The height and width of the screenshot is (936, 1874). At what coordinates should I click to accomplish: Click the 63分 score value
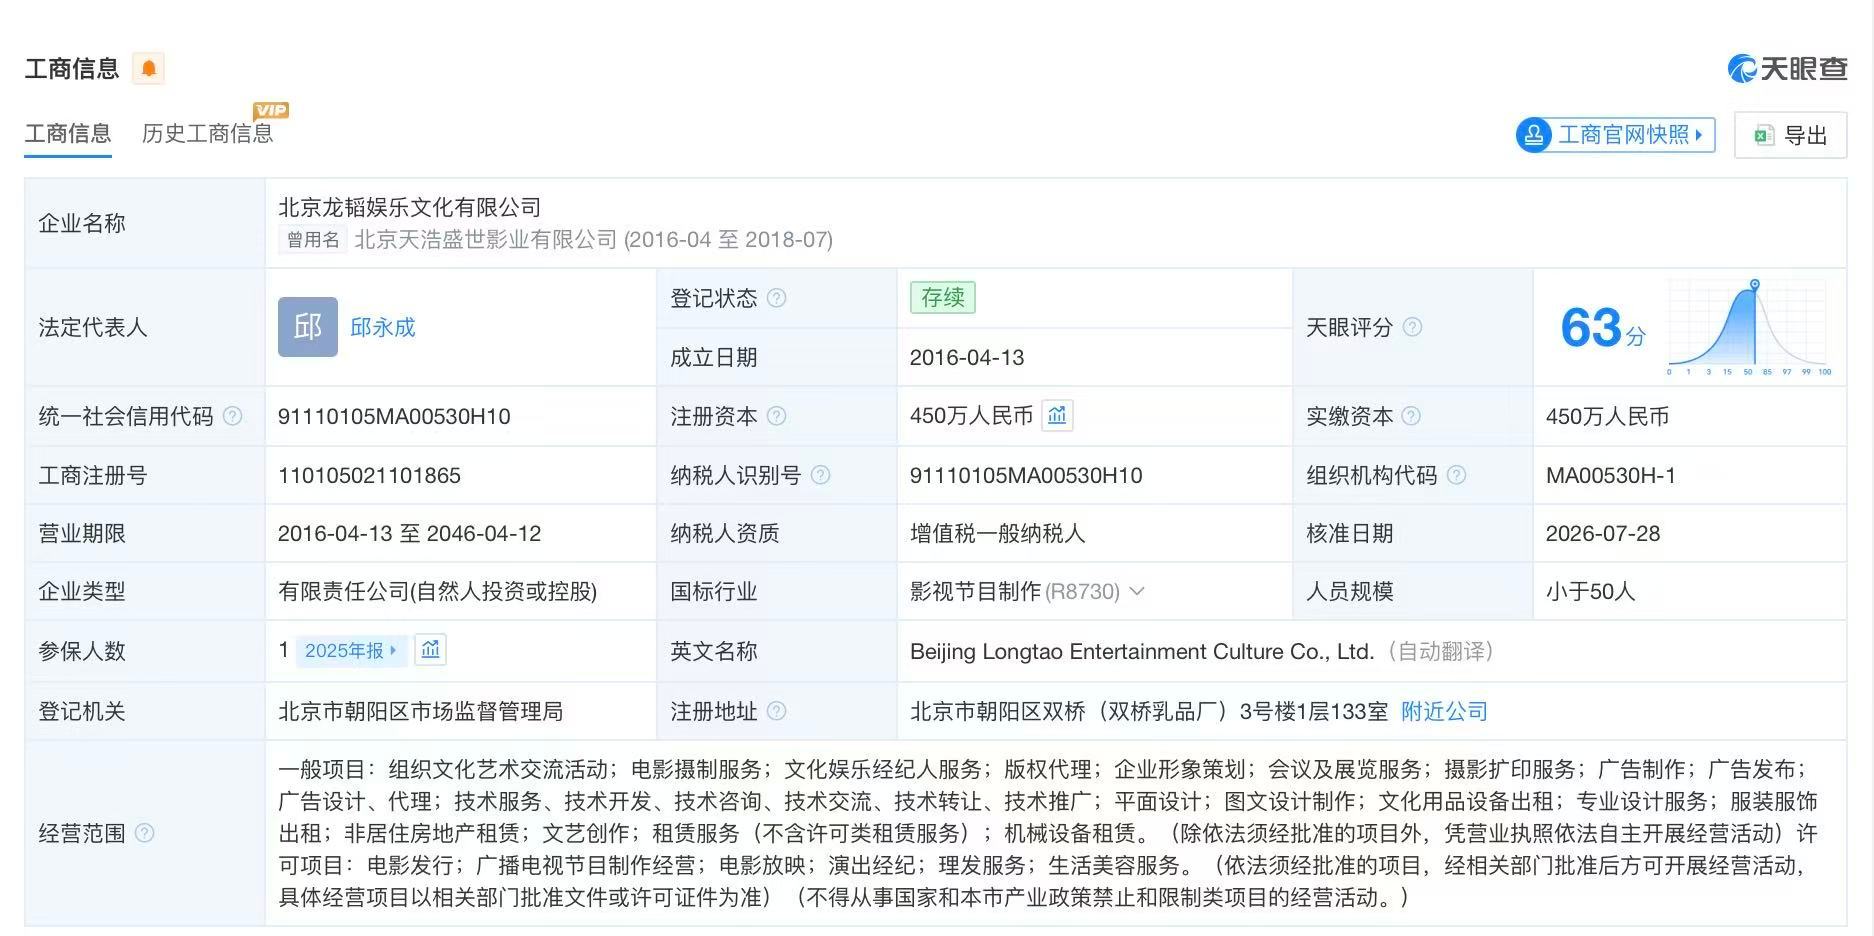pos(1602,328)
